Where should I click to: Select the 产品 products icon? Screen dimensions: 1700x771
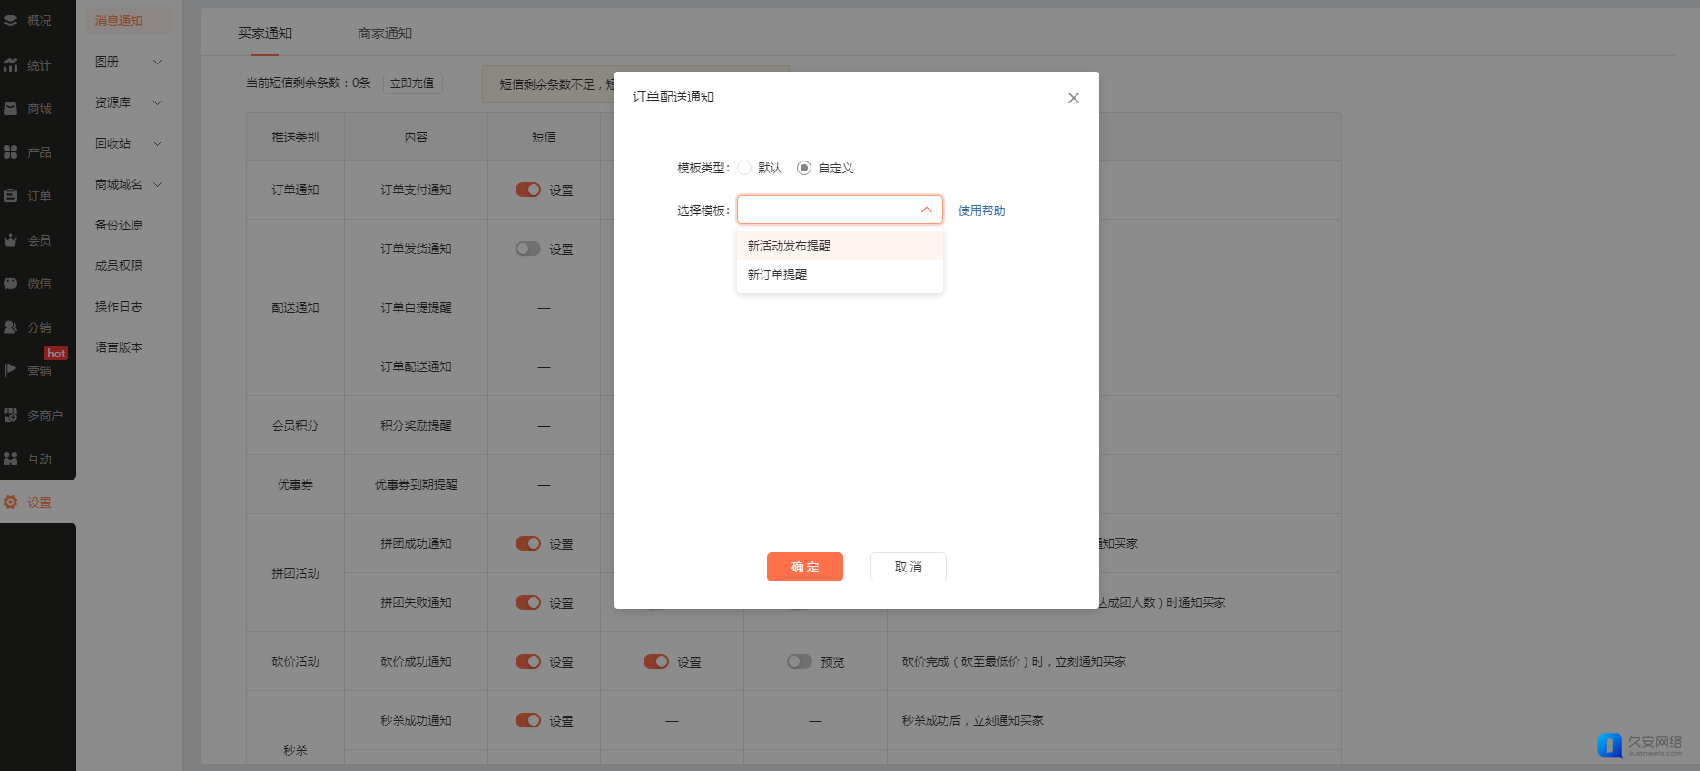pyautogui.click(x=11, y=152)
